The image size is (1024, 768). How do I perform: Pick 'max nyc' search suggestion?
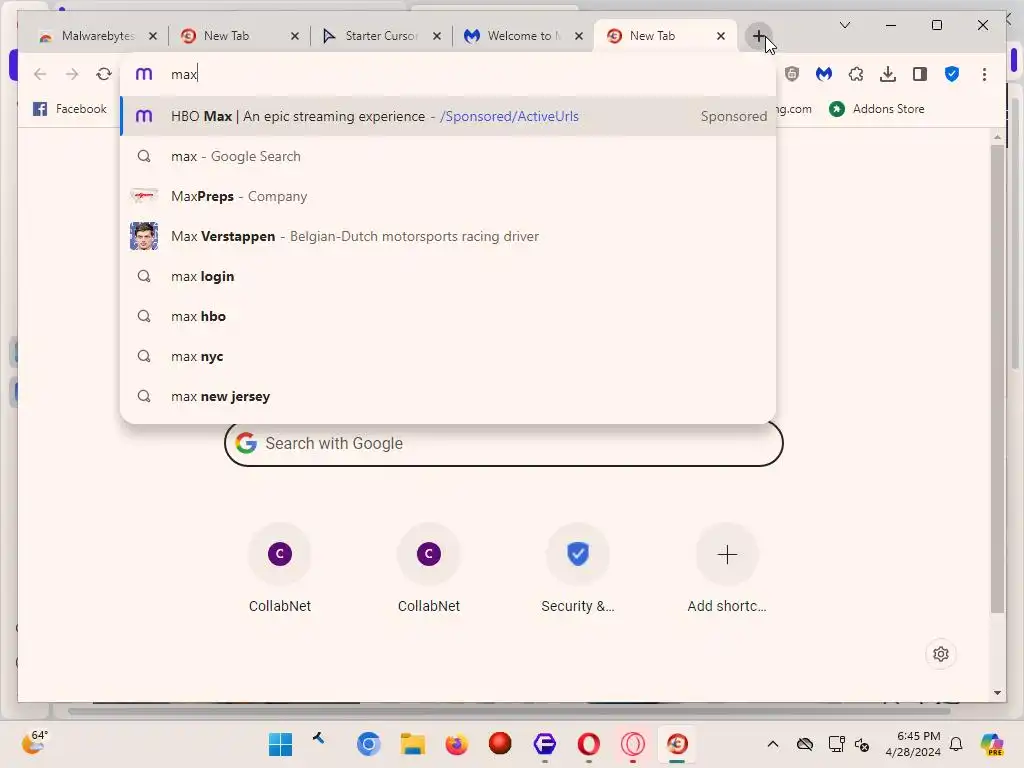pos(448,356)
